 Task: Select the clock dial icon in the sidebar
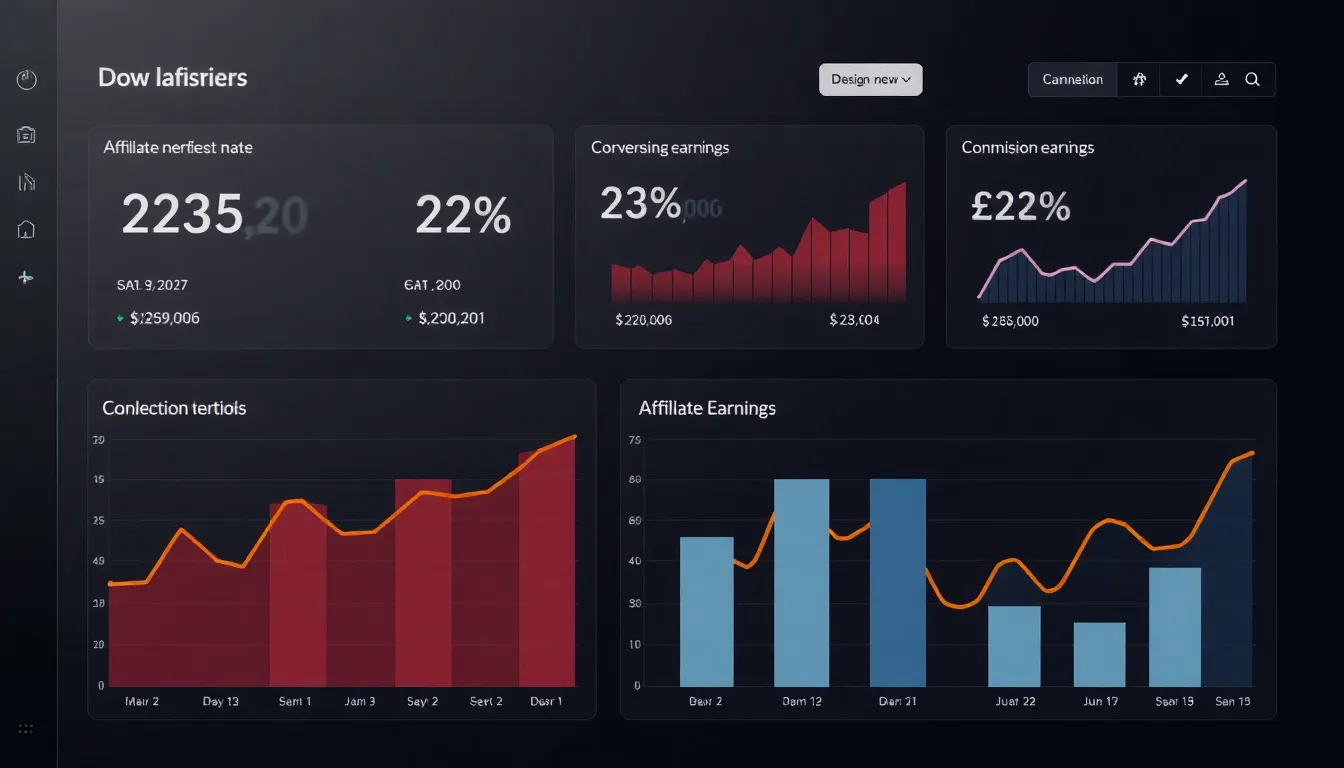[x=26, y=79]
